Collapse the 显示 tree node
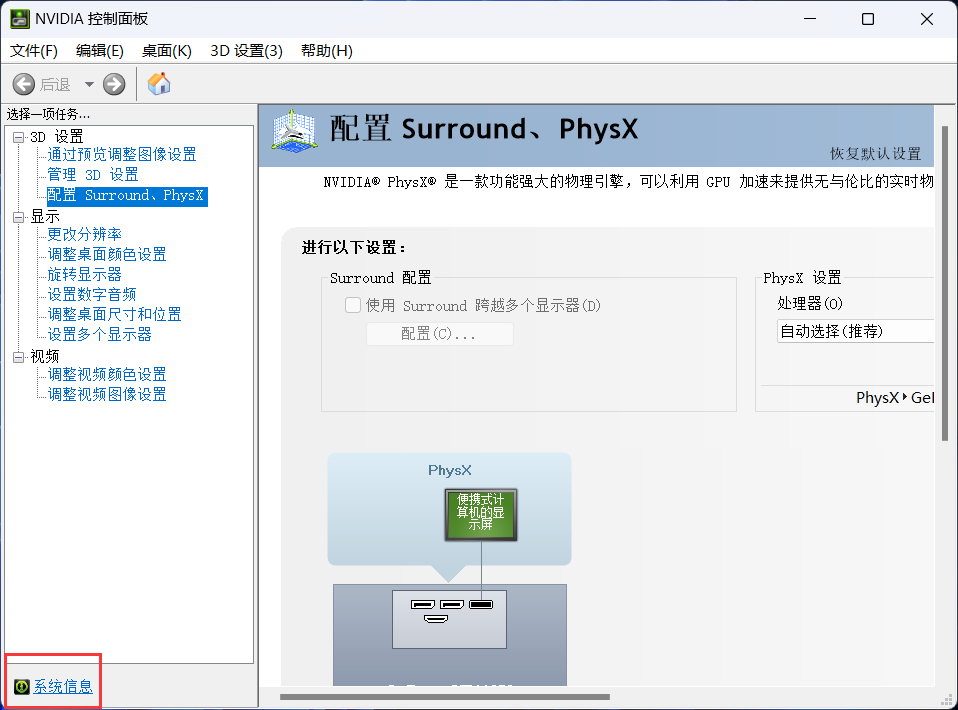Viewport: 958px width, 710px height. click(19, 217)
